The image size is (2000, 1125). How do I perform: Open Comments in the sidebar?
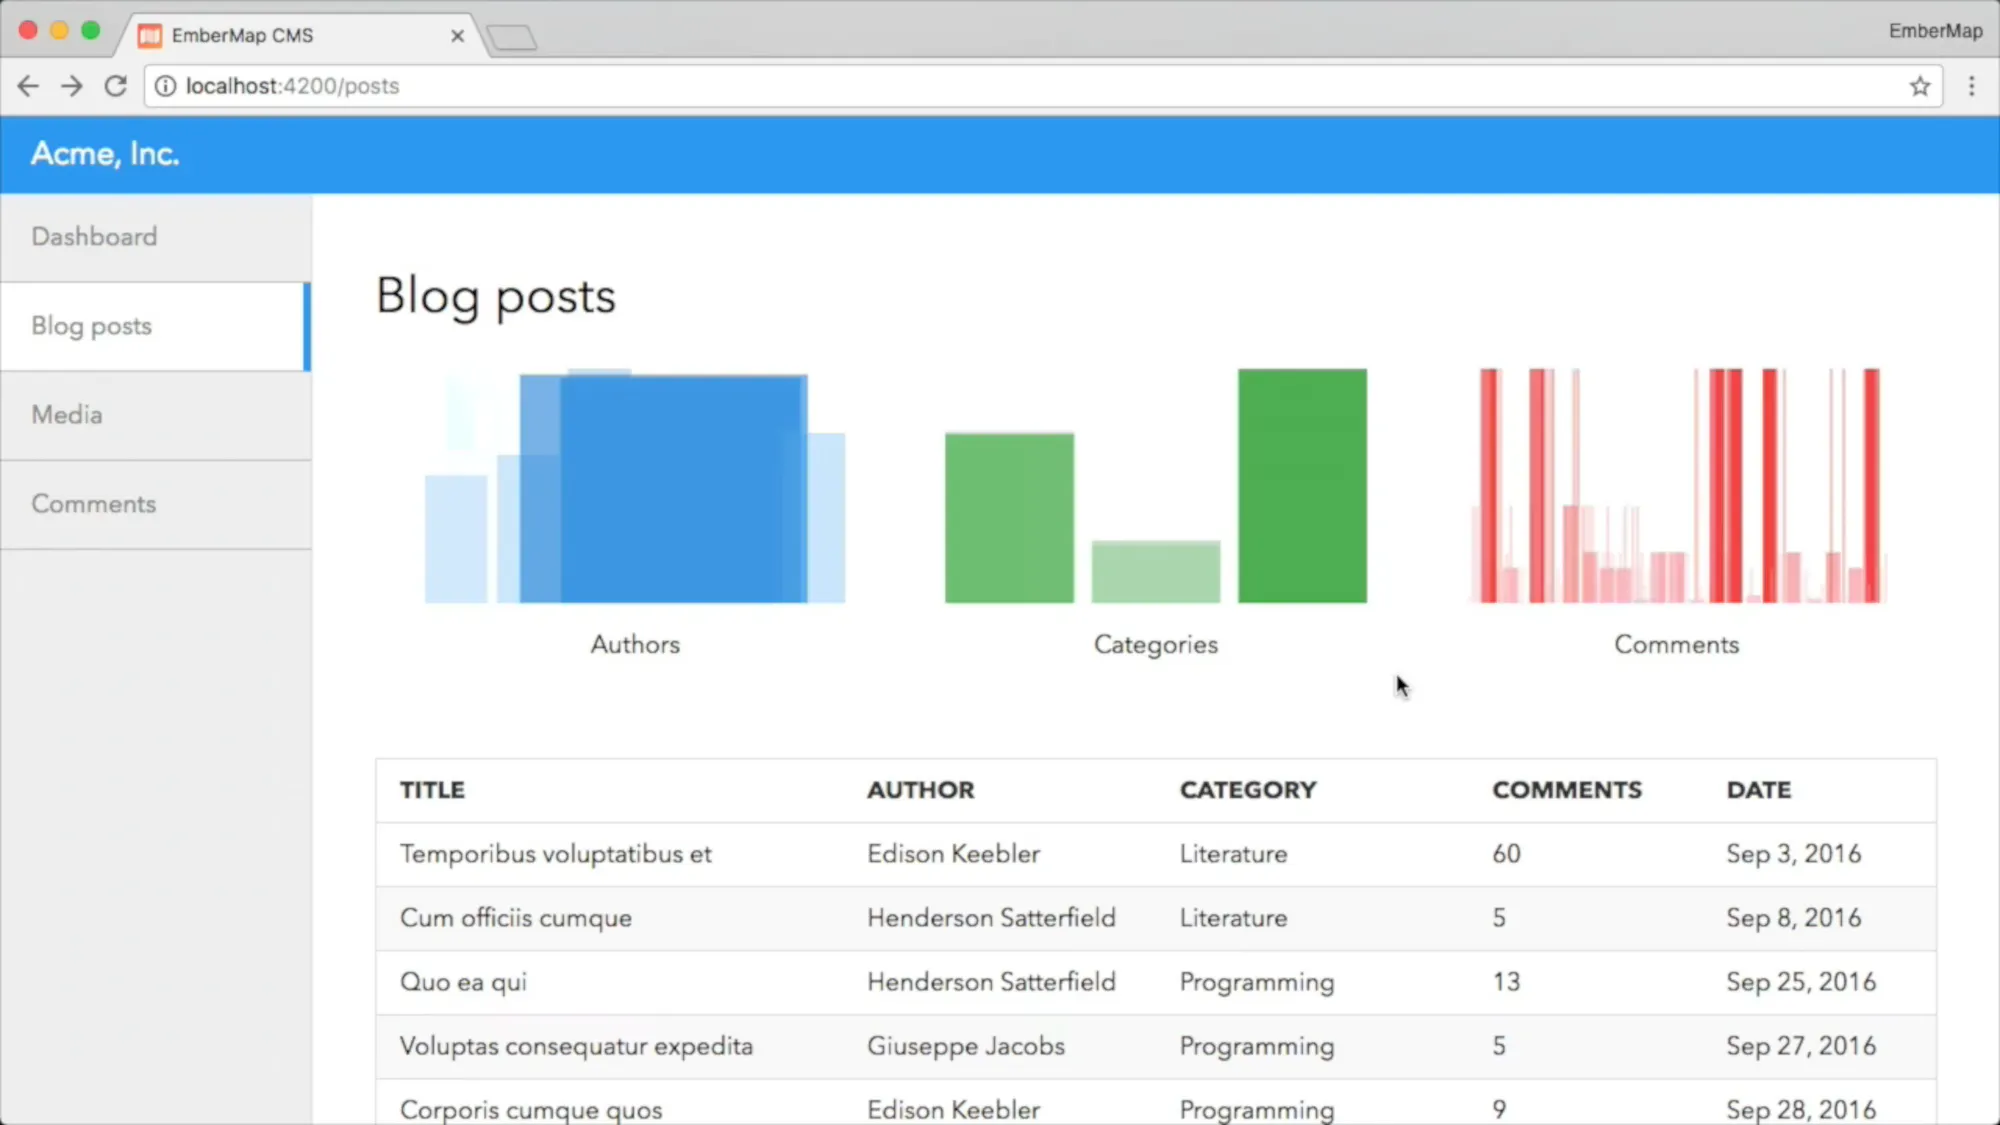point(156,504)
